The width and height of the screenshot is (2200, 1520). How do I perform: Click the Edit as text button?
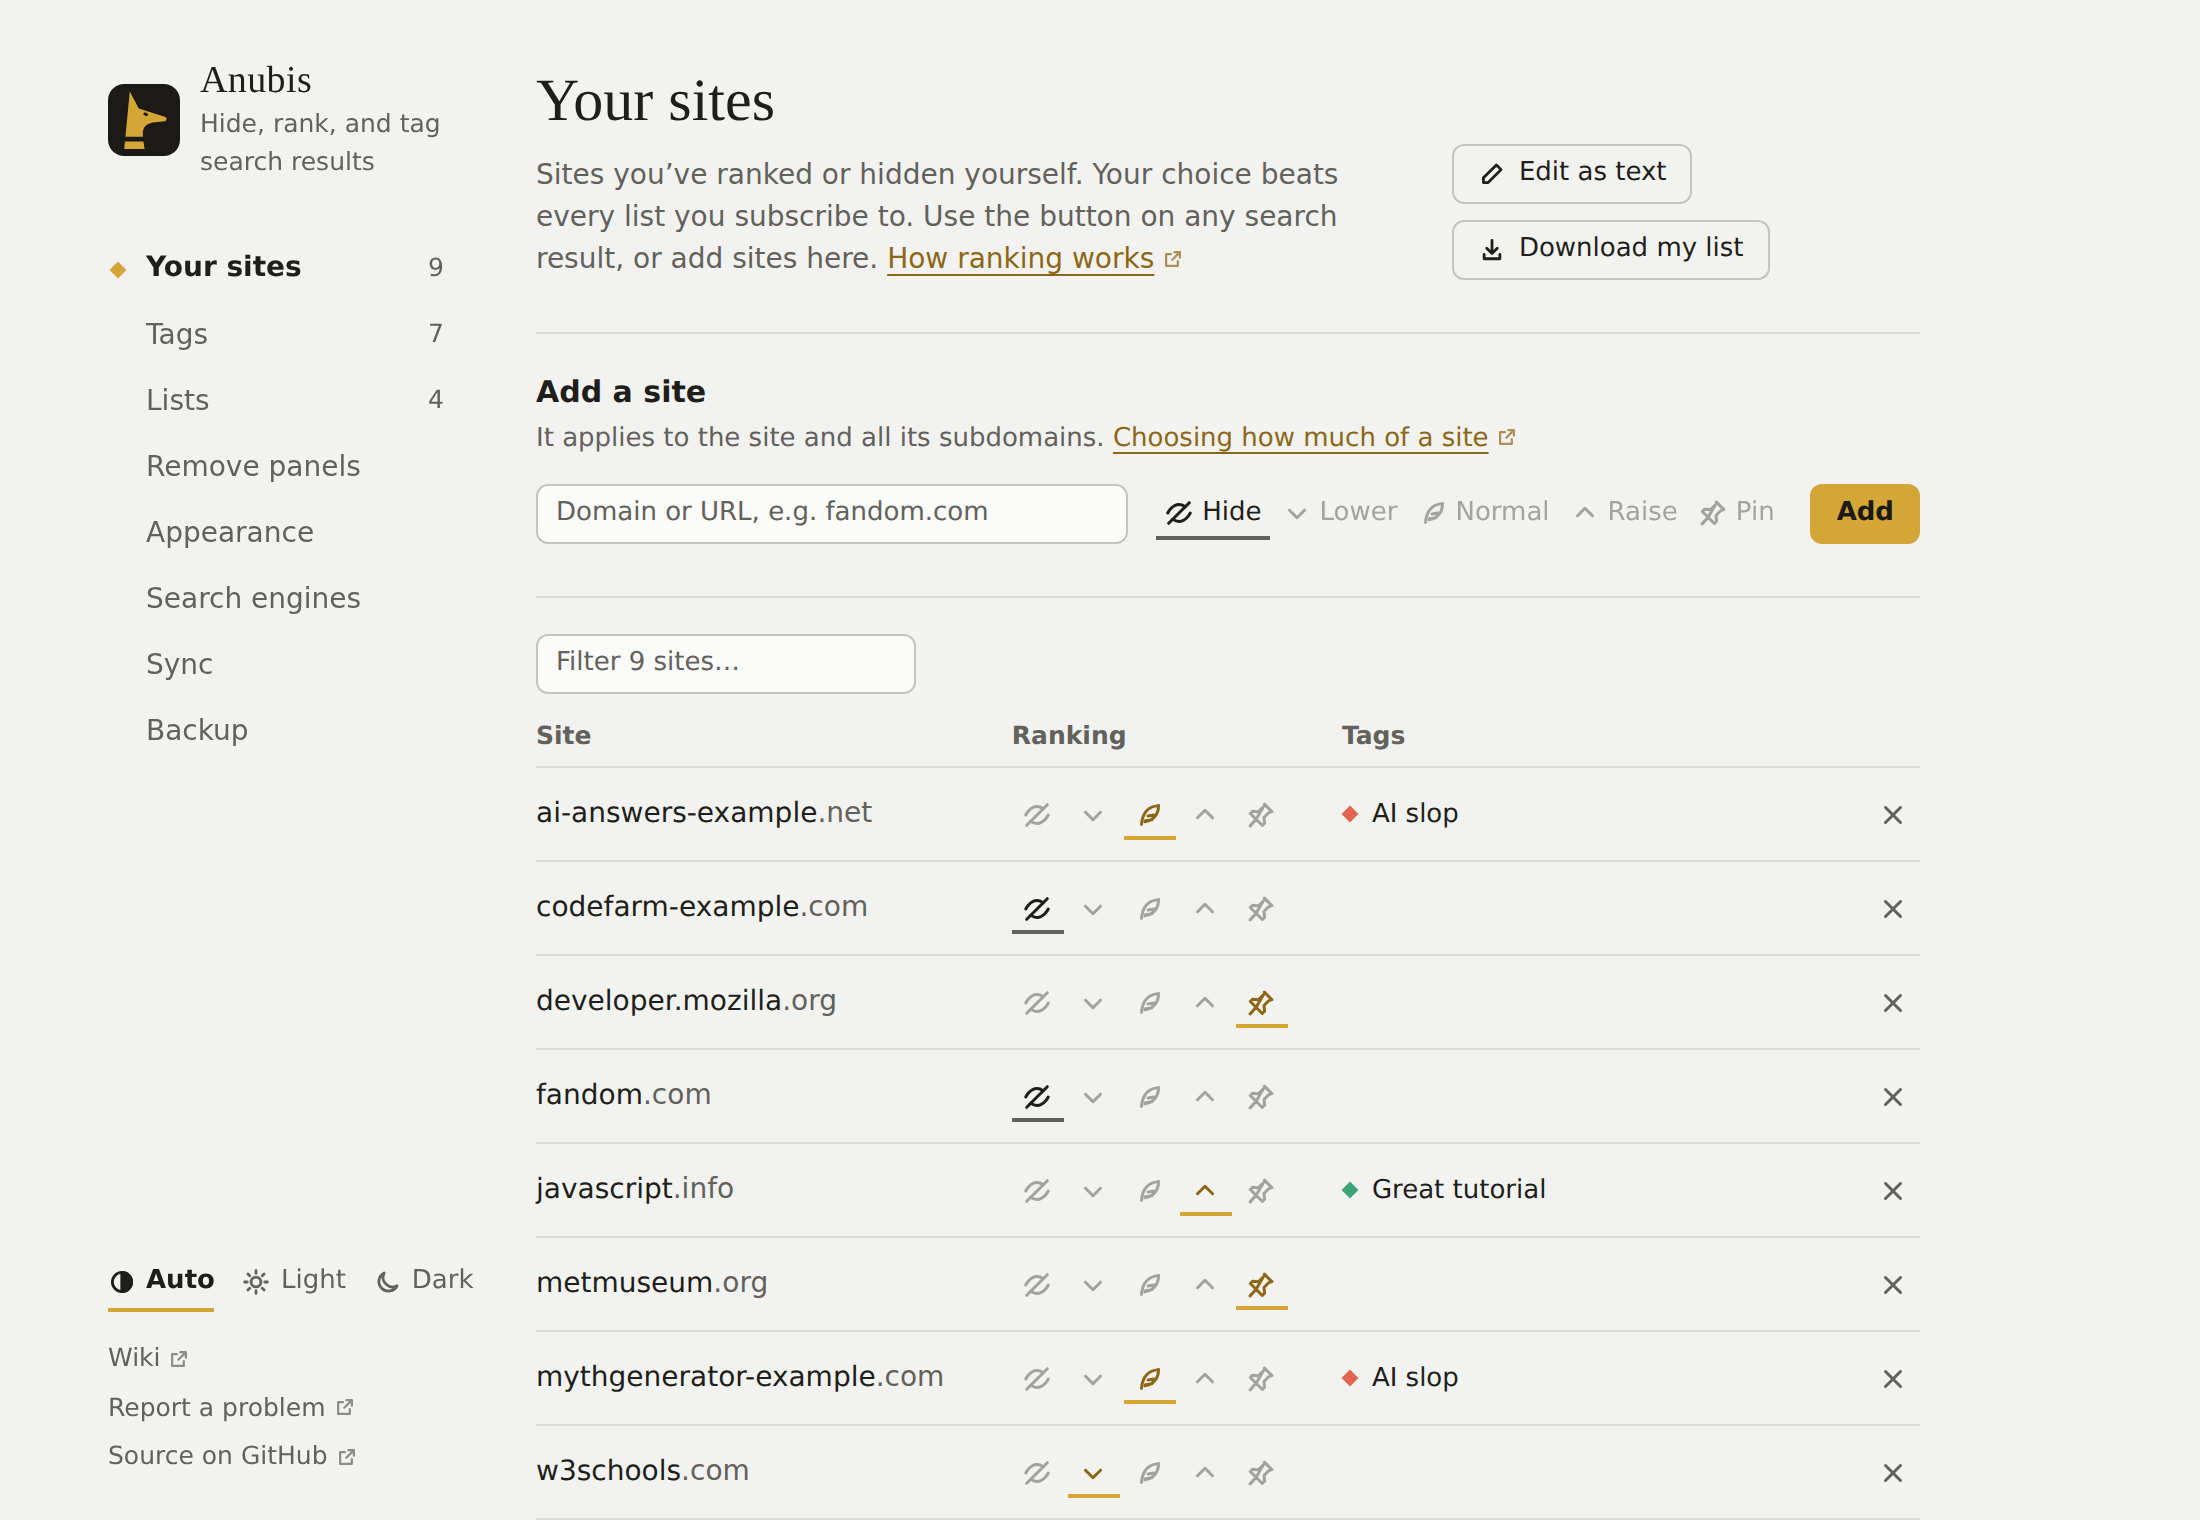click(1571, 173)
